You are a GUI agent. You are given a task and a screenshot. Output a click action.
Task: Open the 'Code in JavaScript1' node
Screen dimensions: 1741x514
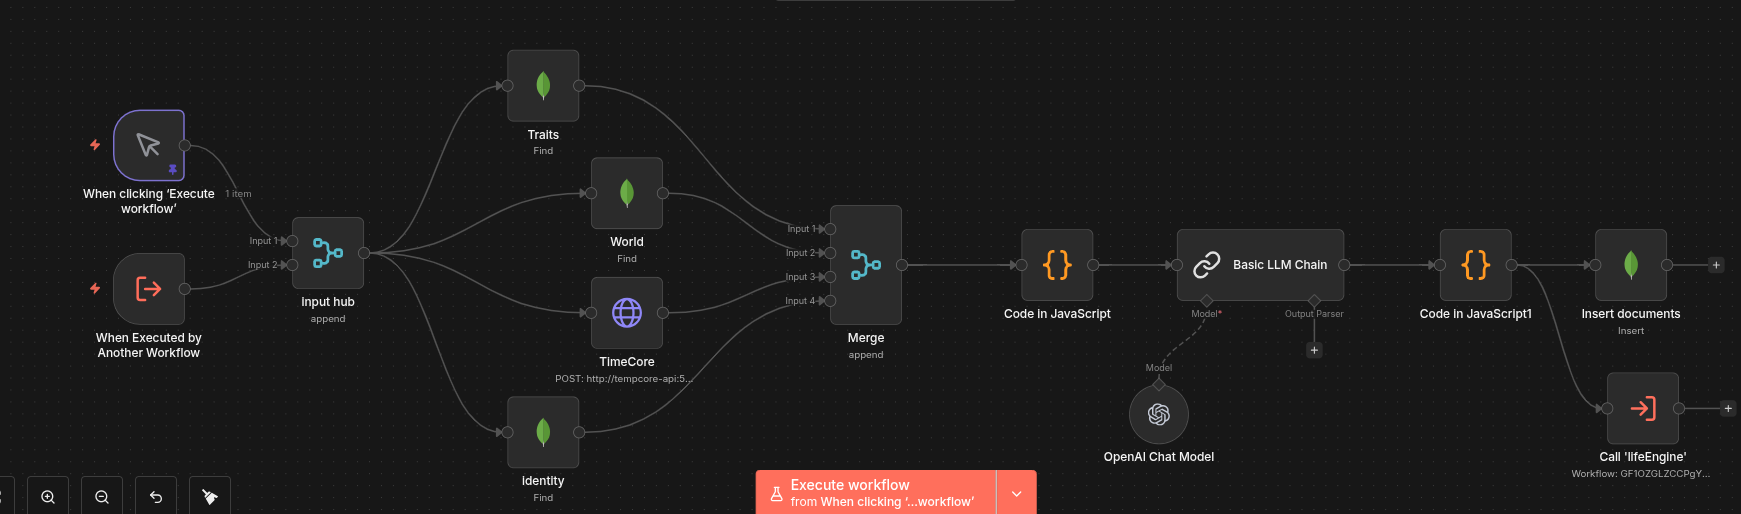(1476, 265)
